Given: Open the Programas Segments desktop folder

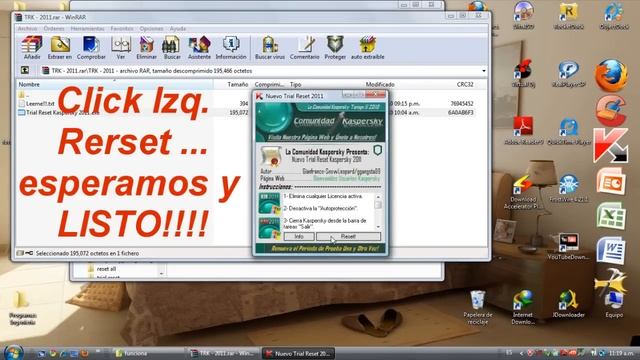Looking at the screenshot, I should [x=22, y=309].
